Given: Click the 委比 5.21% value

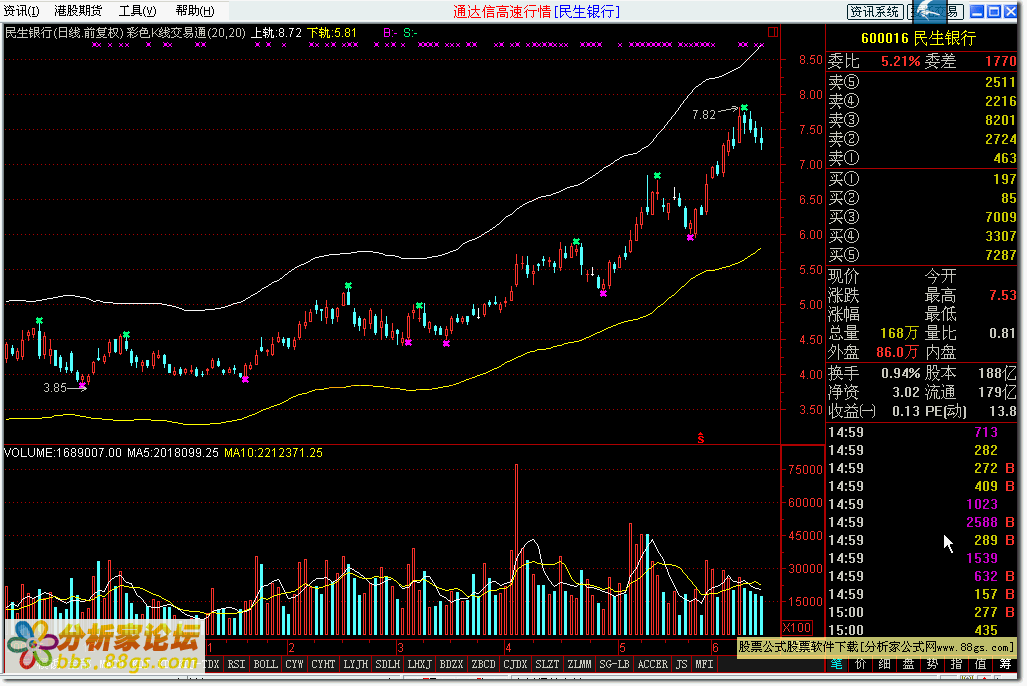Looking at the screenshot, I should pyautogui.click(x=901, y=62).
